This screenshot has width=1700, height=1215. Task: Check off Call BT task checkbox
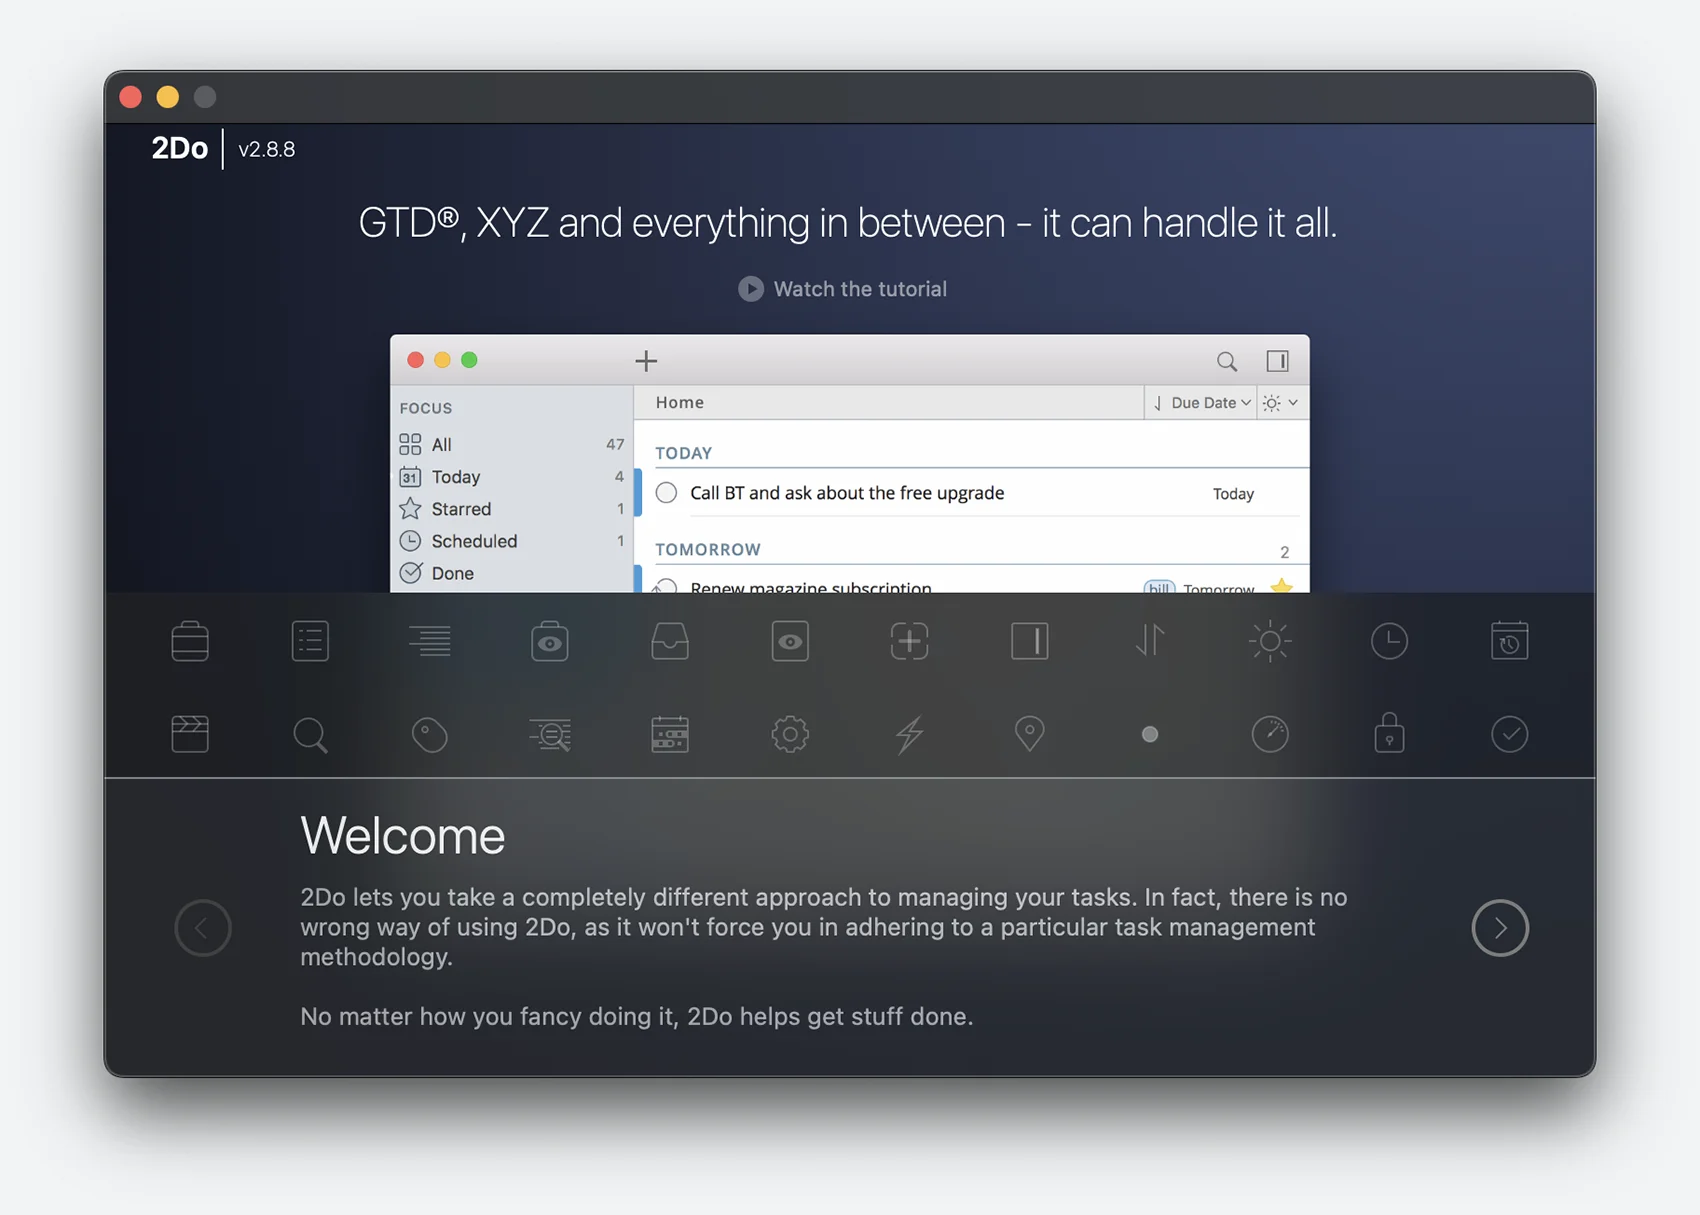point(667,493)
